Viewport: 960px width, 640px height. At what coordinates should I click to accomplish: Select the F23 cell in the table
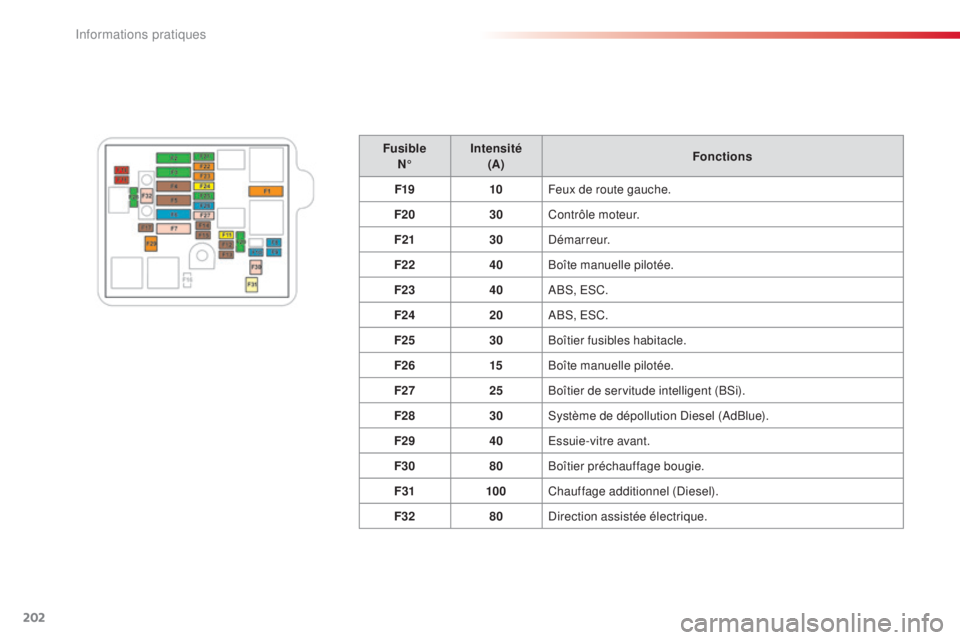click(x=405, y=290)
